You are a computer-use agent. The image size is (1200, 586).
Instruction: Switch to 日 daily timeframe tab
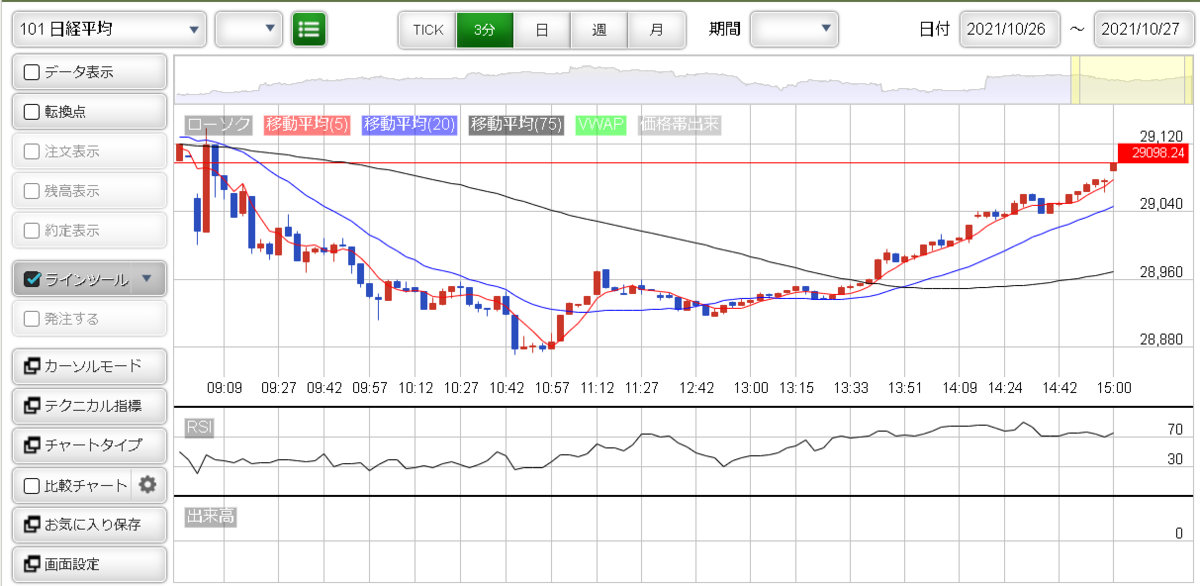[542, 29]
